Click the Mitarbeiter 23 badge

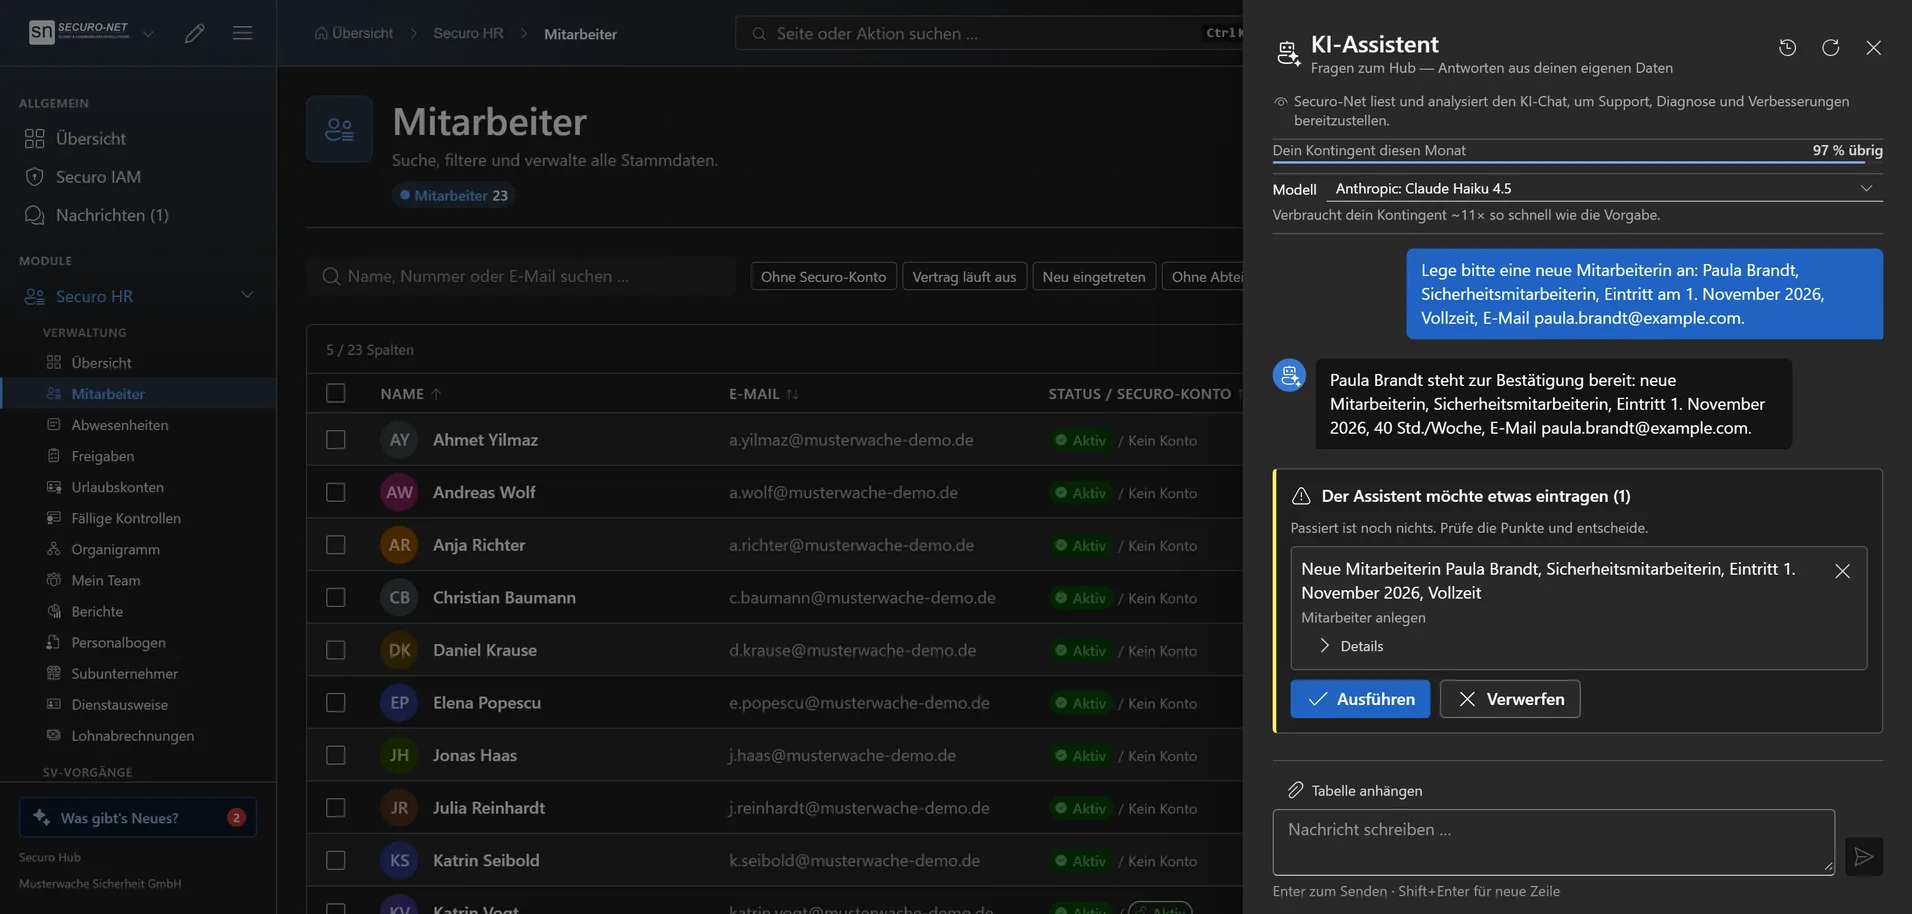tap(454, 195)
